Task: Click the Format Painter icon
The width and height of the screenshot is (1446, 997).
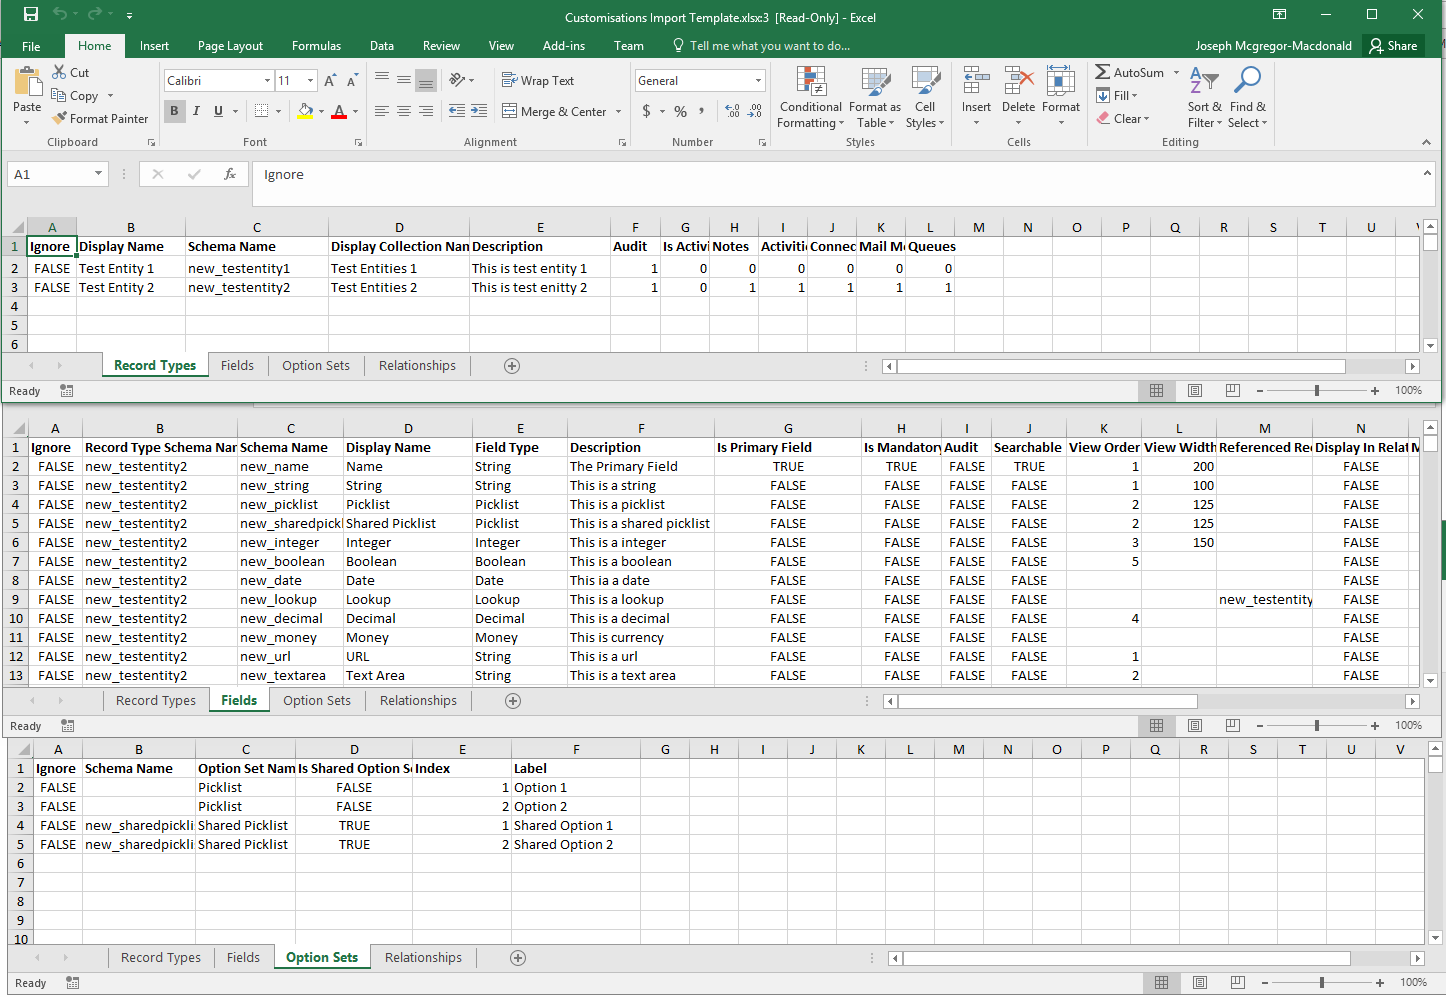Action: [60, 119]
